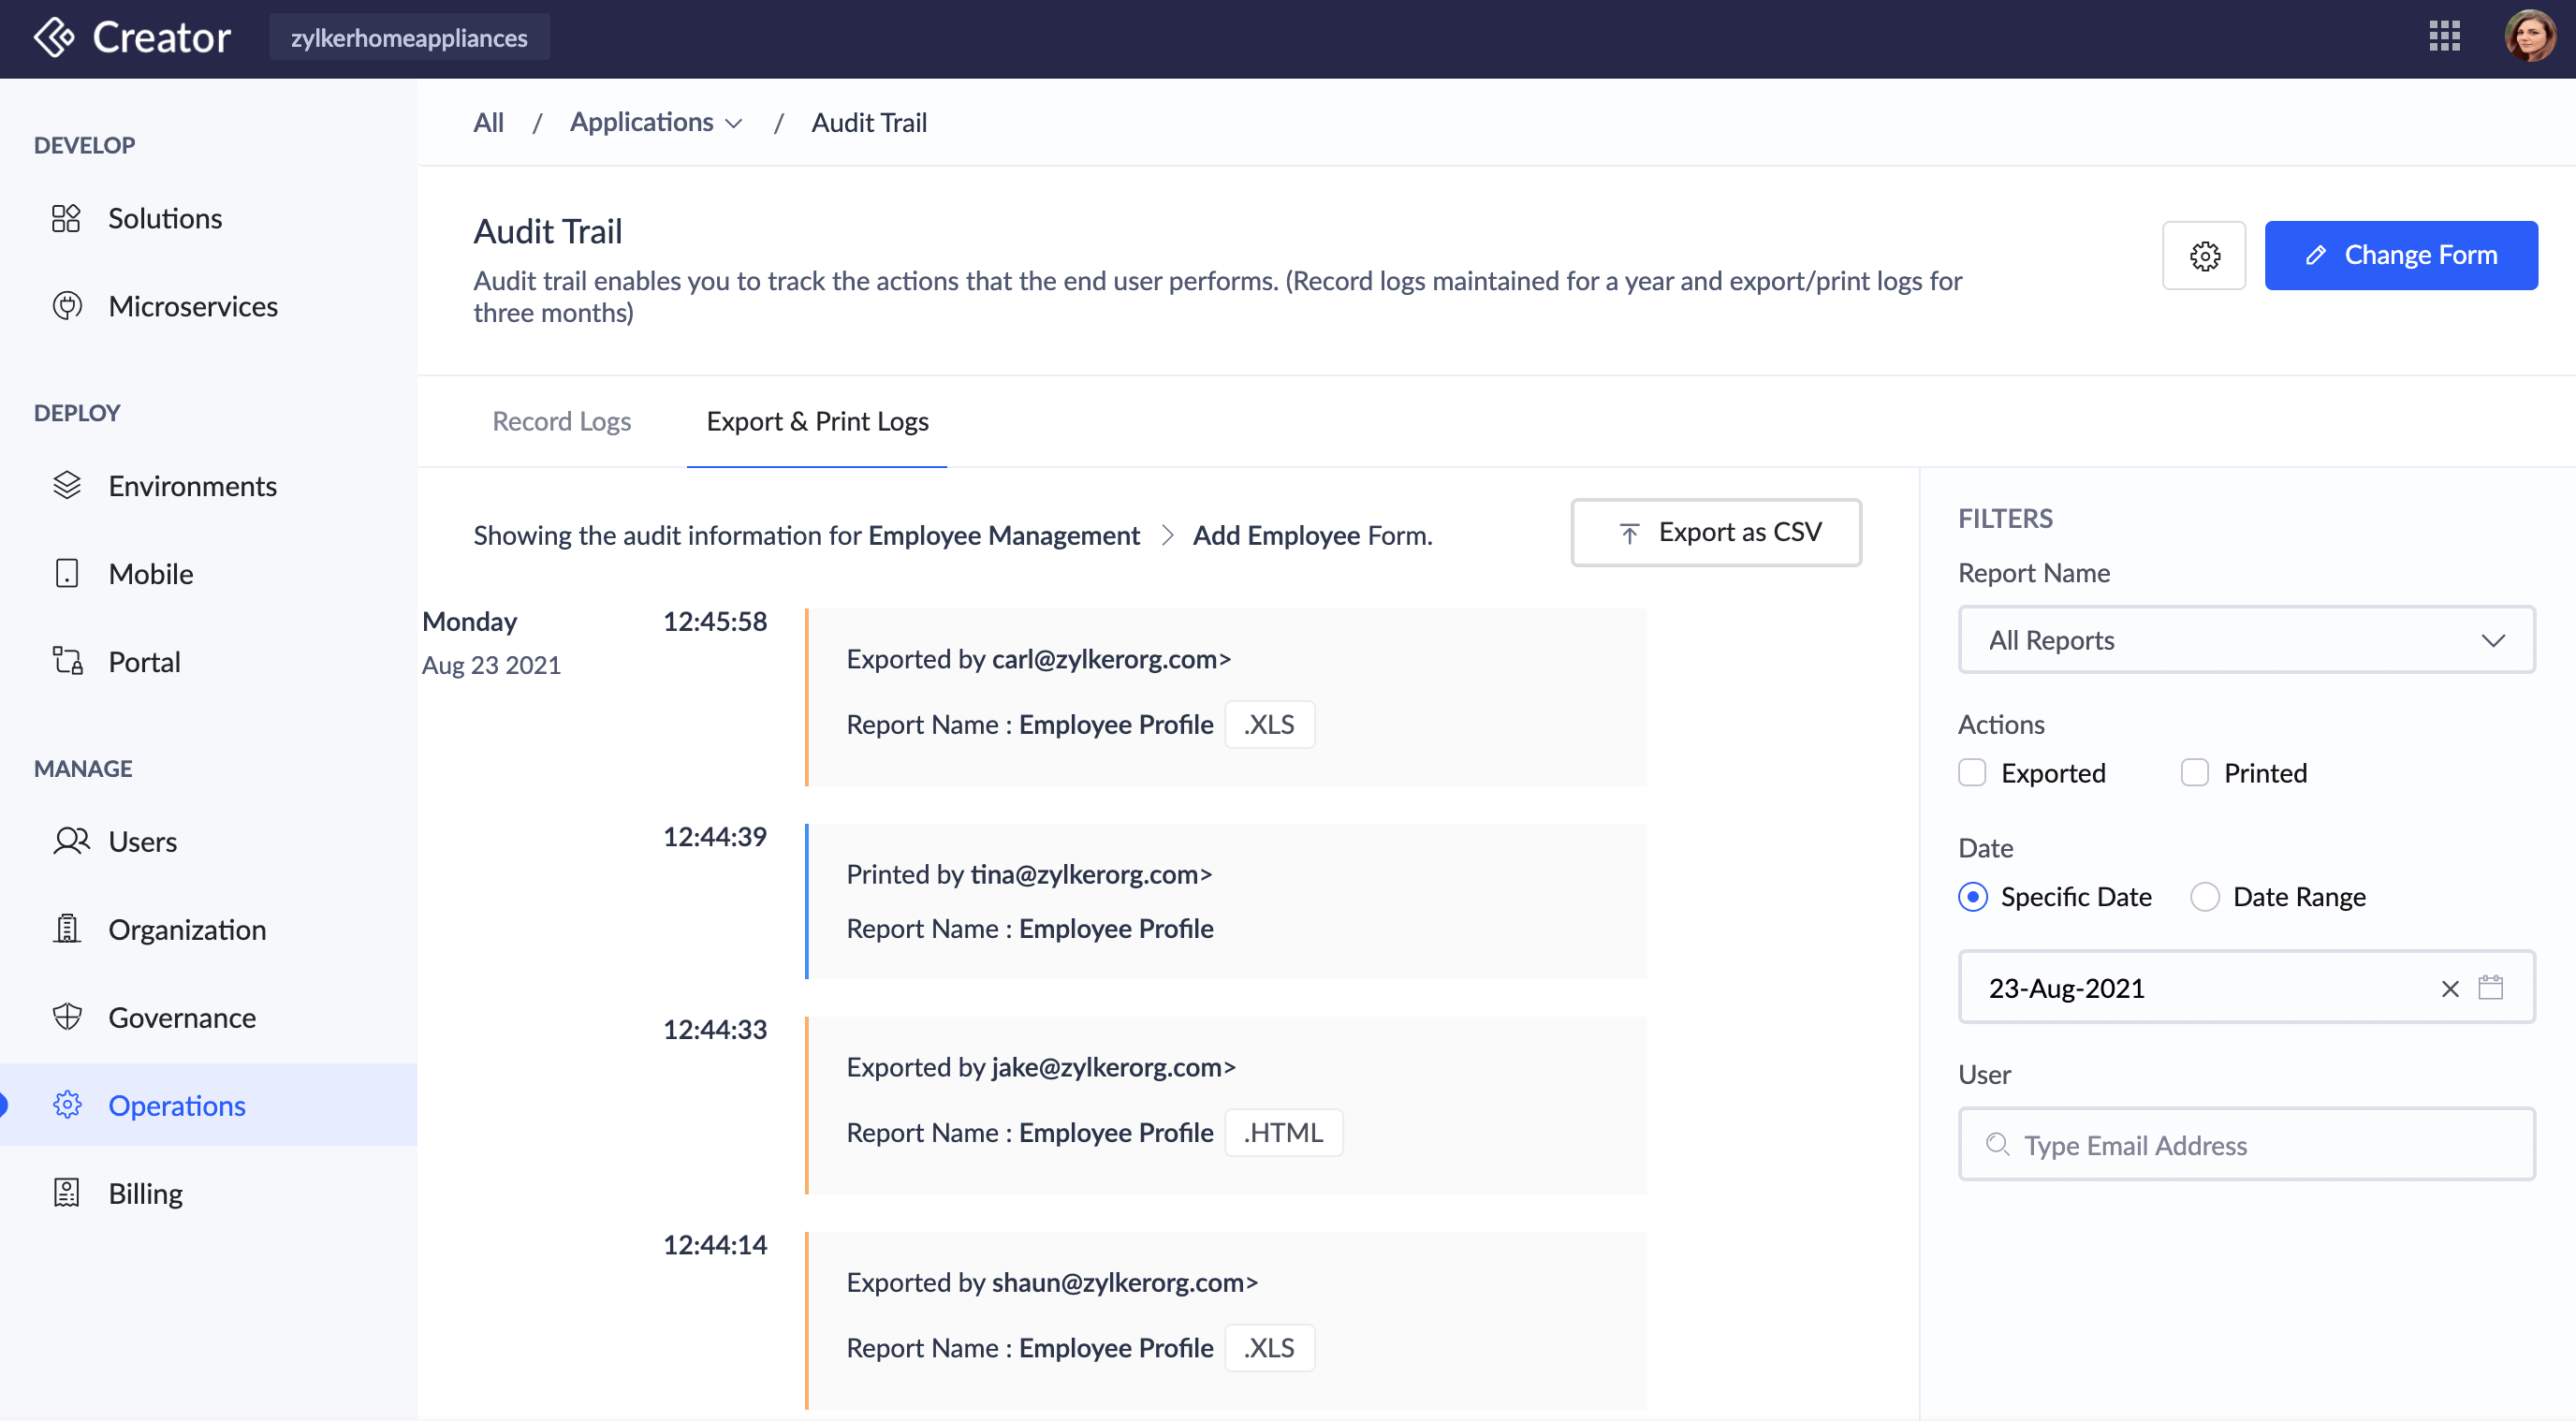The width and height of the screenshot is (2576, 1421).
Task: Focus the Type Email Address field
Action: coord(2246,1144)
